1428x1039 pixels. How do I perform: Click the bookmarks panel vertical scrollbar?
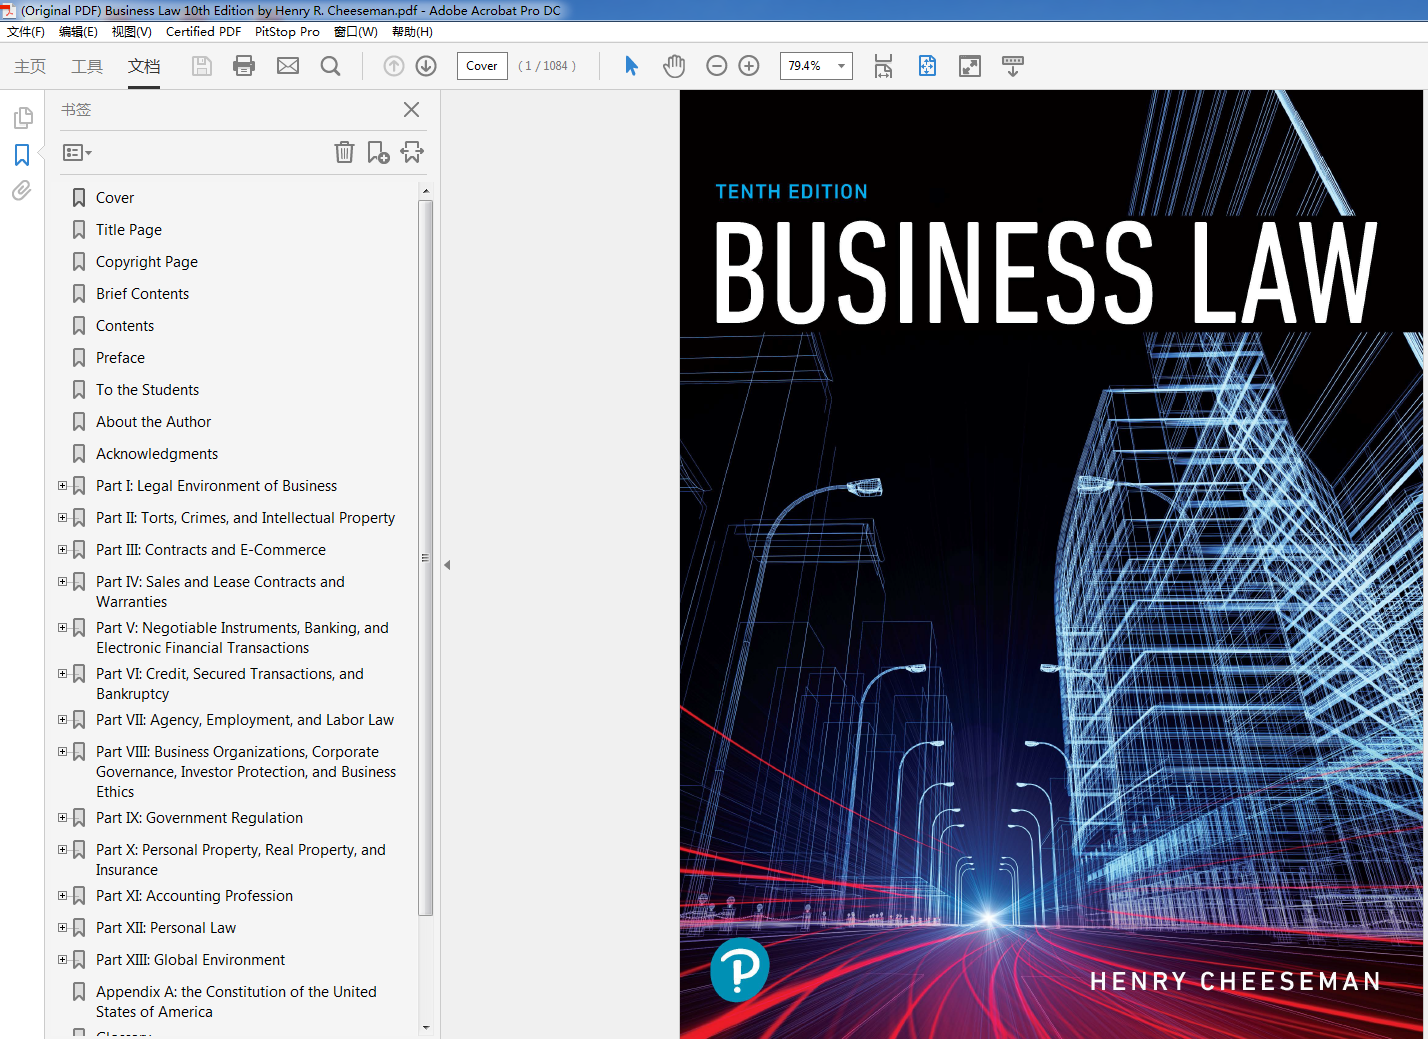(426, 558)
